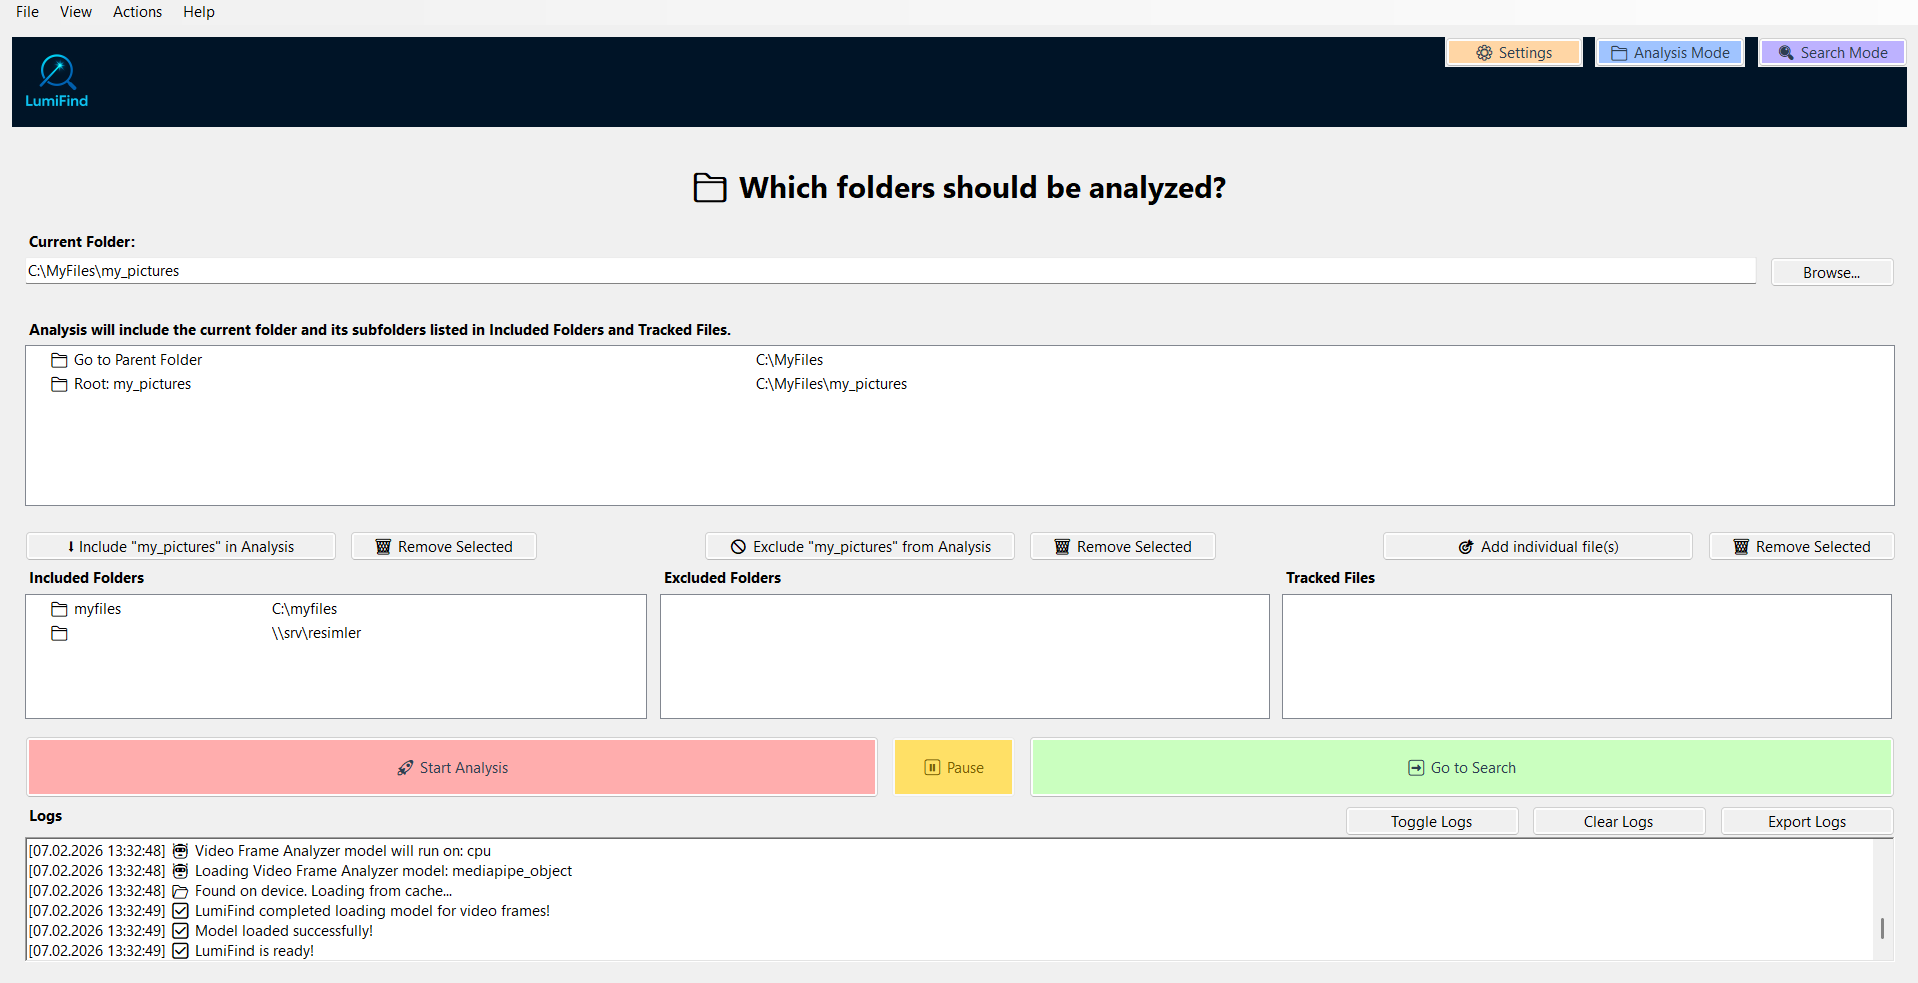Open the View menu
1918x983 pixels.
coord(76,12)
